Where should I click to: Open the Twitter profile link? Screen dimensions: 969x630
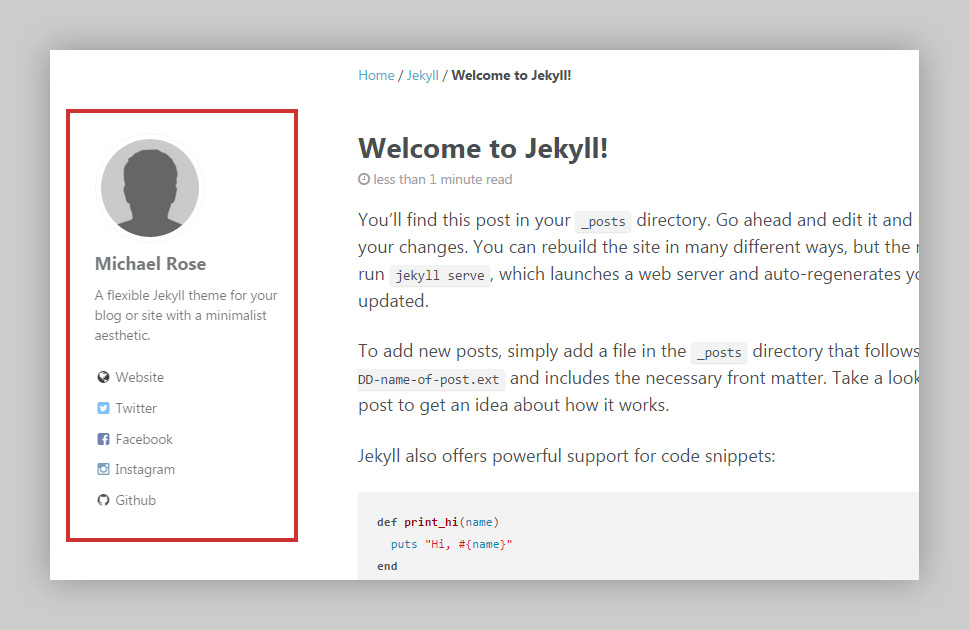(136, 408)
